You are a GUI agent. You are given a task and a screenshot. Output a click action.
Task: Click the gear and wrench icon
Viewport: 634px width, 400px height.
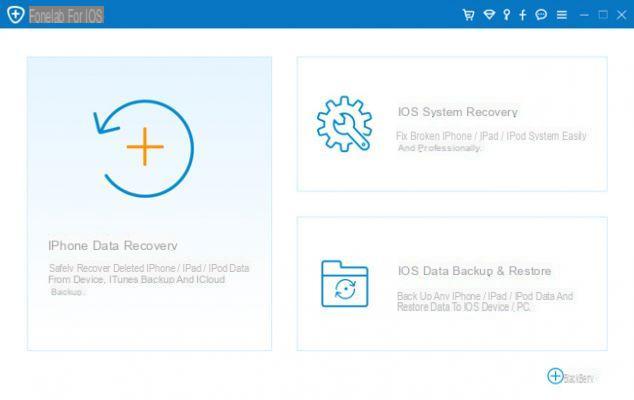(x=344, y=124)
